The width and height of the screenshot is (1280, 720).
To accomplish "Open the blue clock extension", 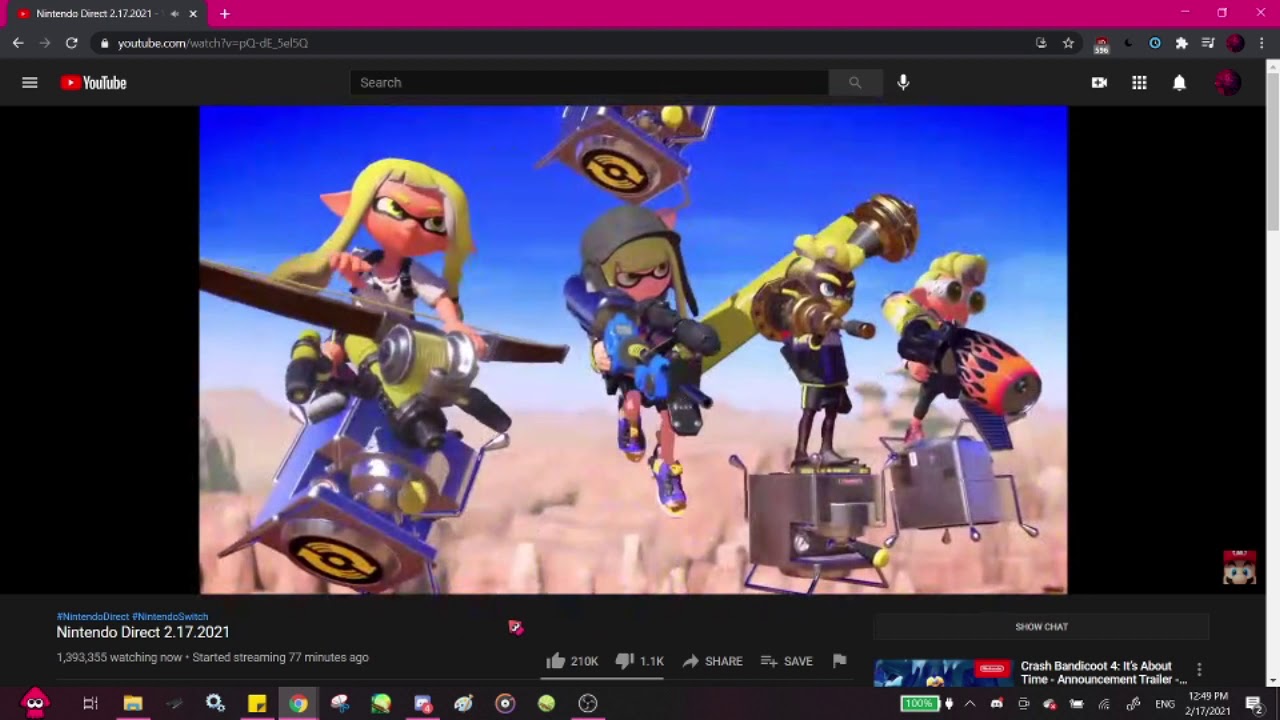I will [x=1155, y=43].
